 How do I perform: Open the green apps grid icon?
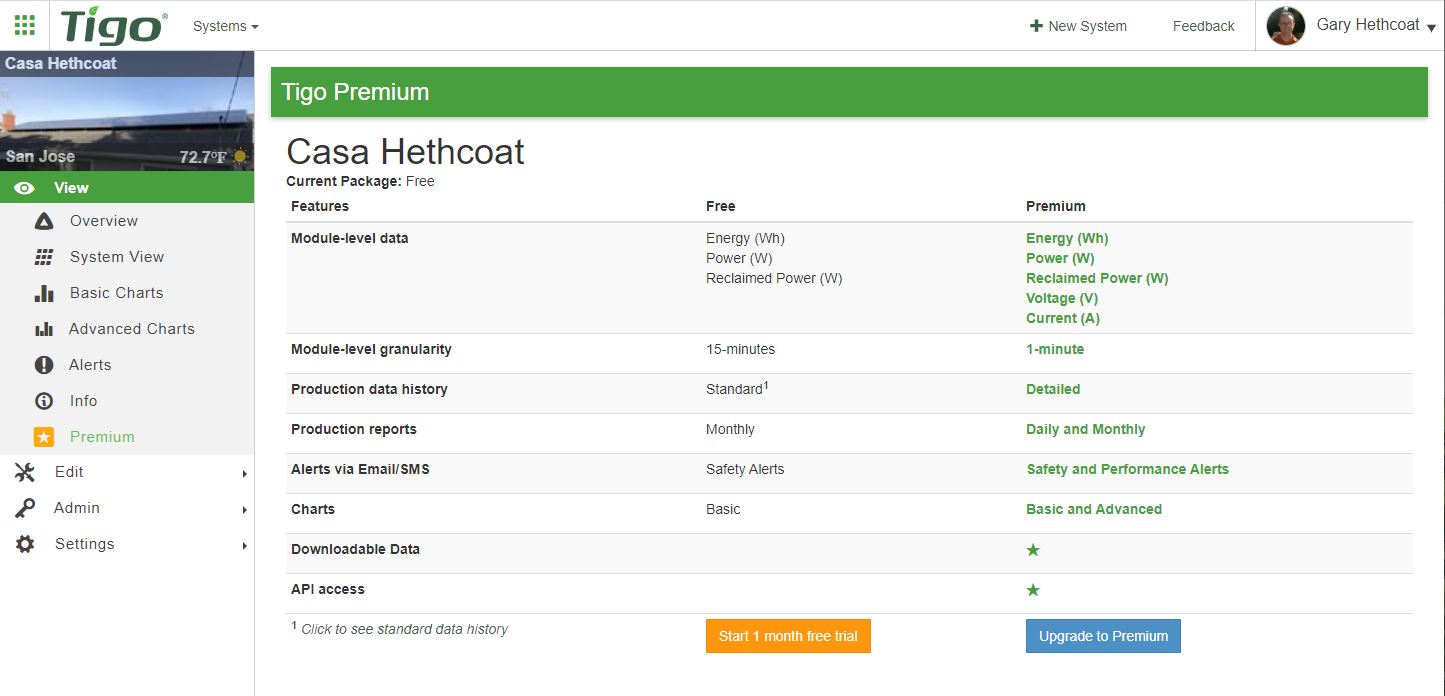[25, 25]
